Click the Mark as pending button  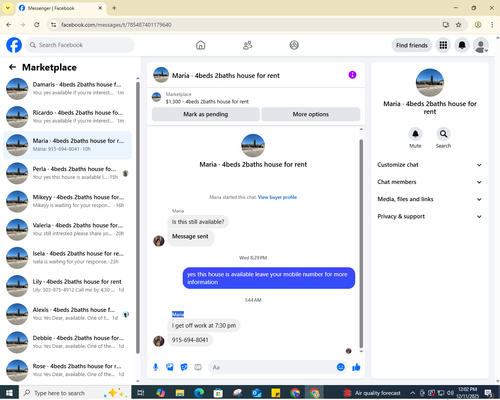(x=206, y=114)
